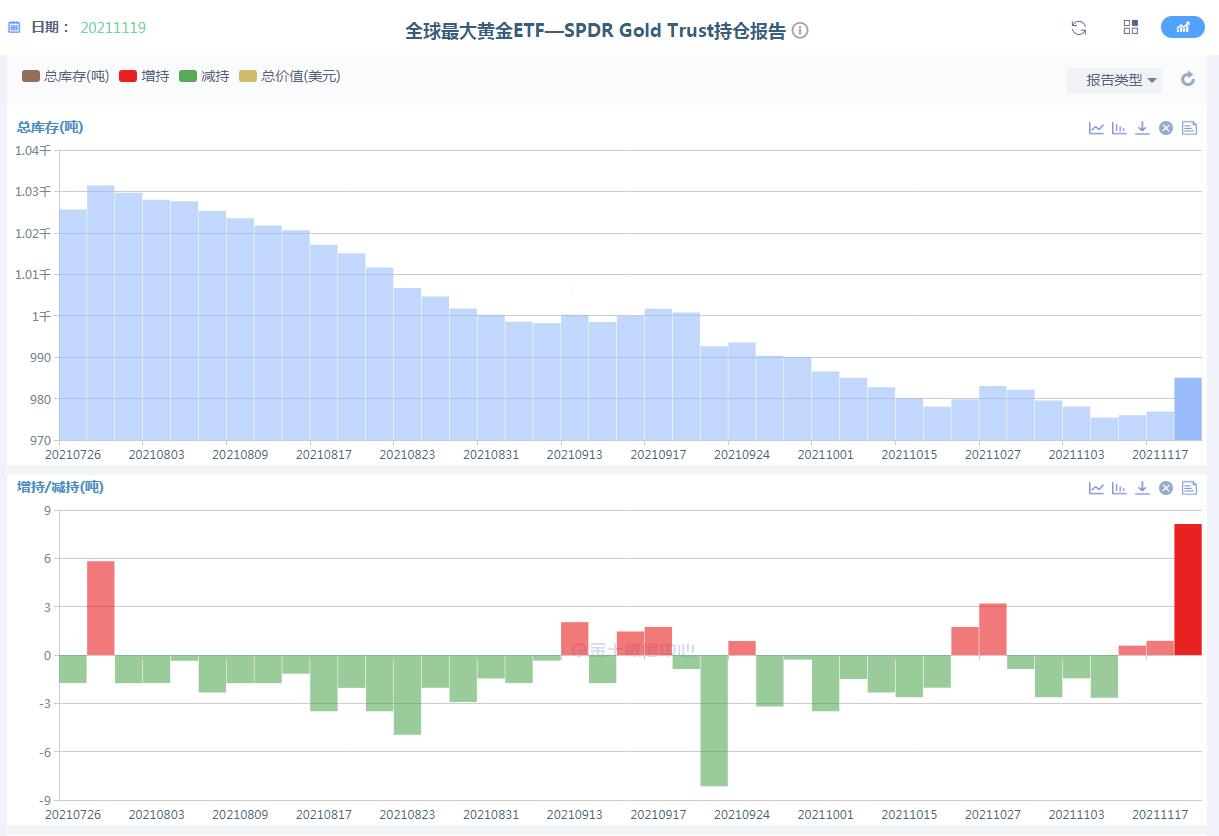Click the 990 y-axis label
The width and height of the screenshot is (1219, 836).
pos(39,357)
